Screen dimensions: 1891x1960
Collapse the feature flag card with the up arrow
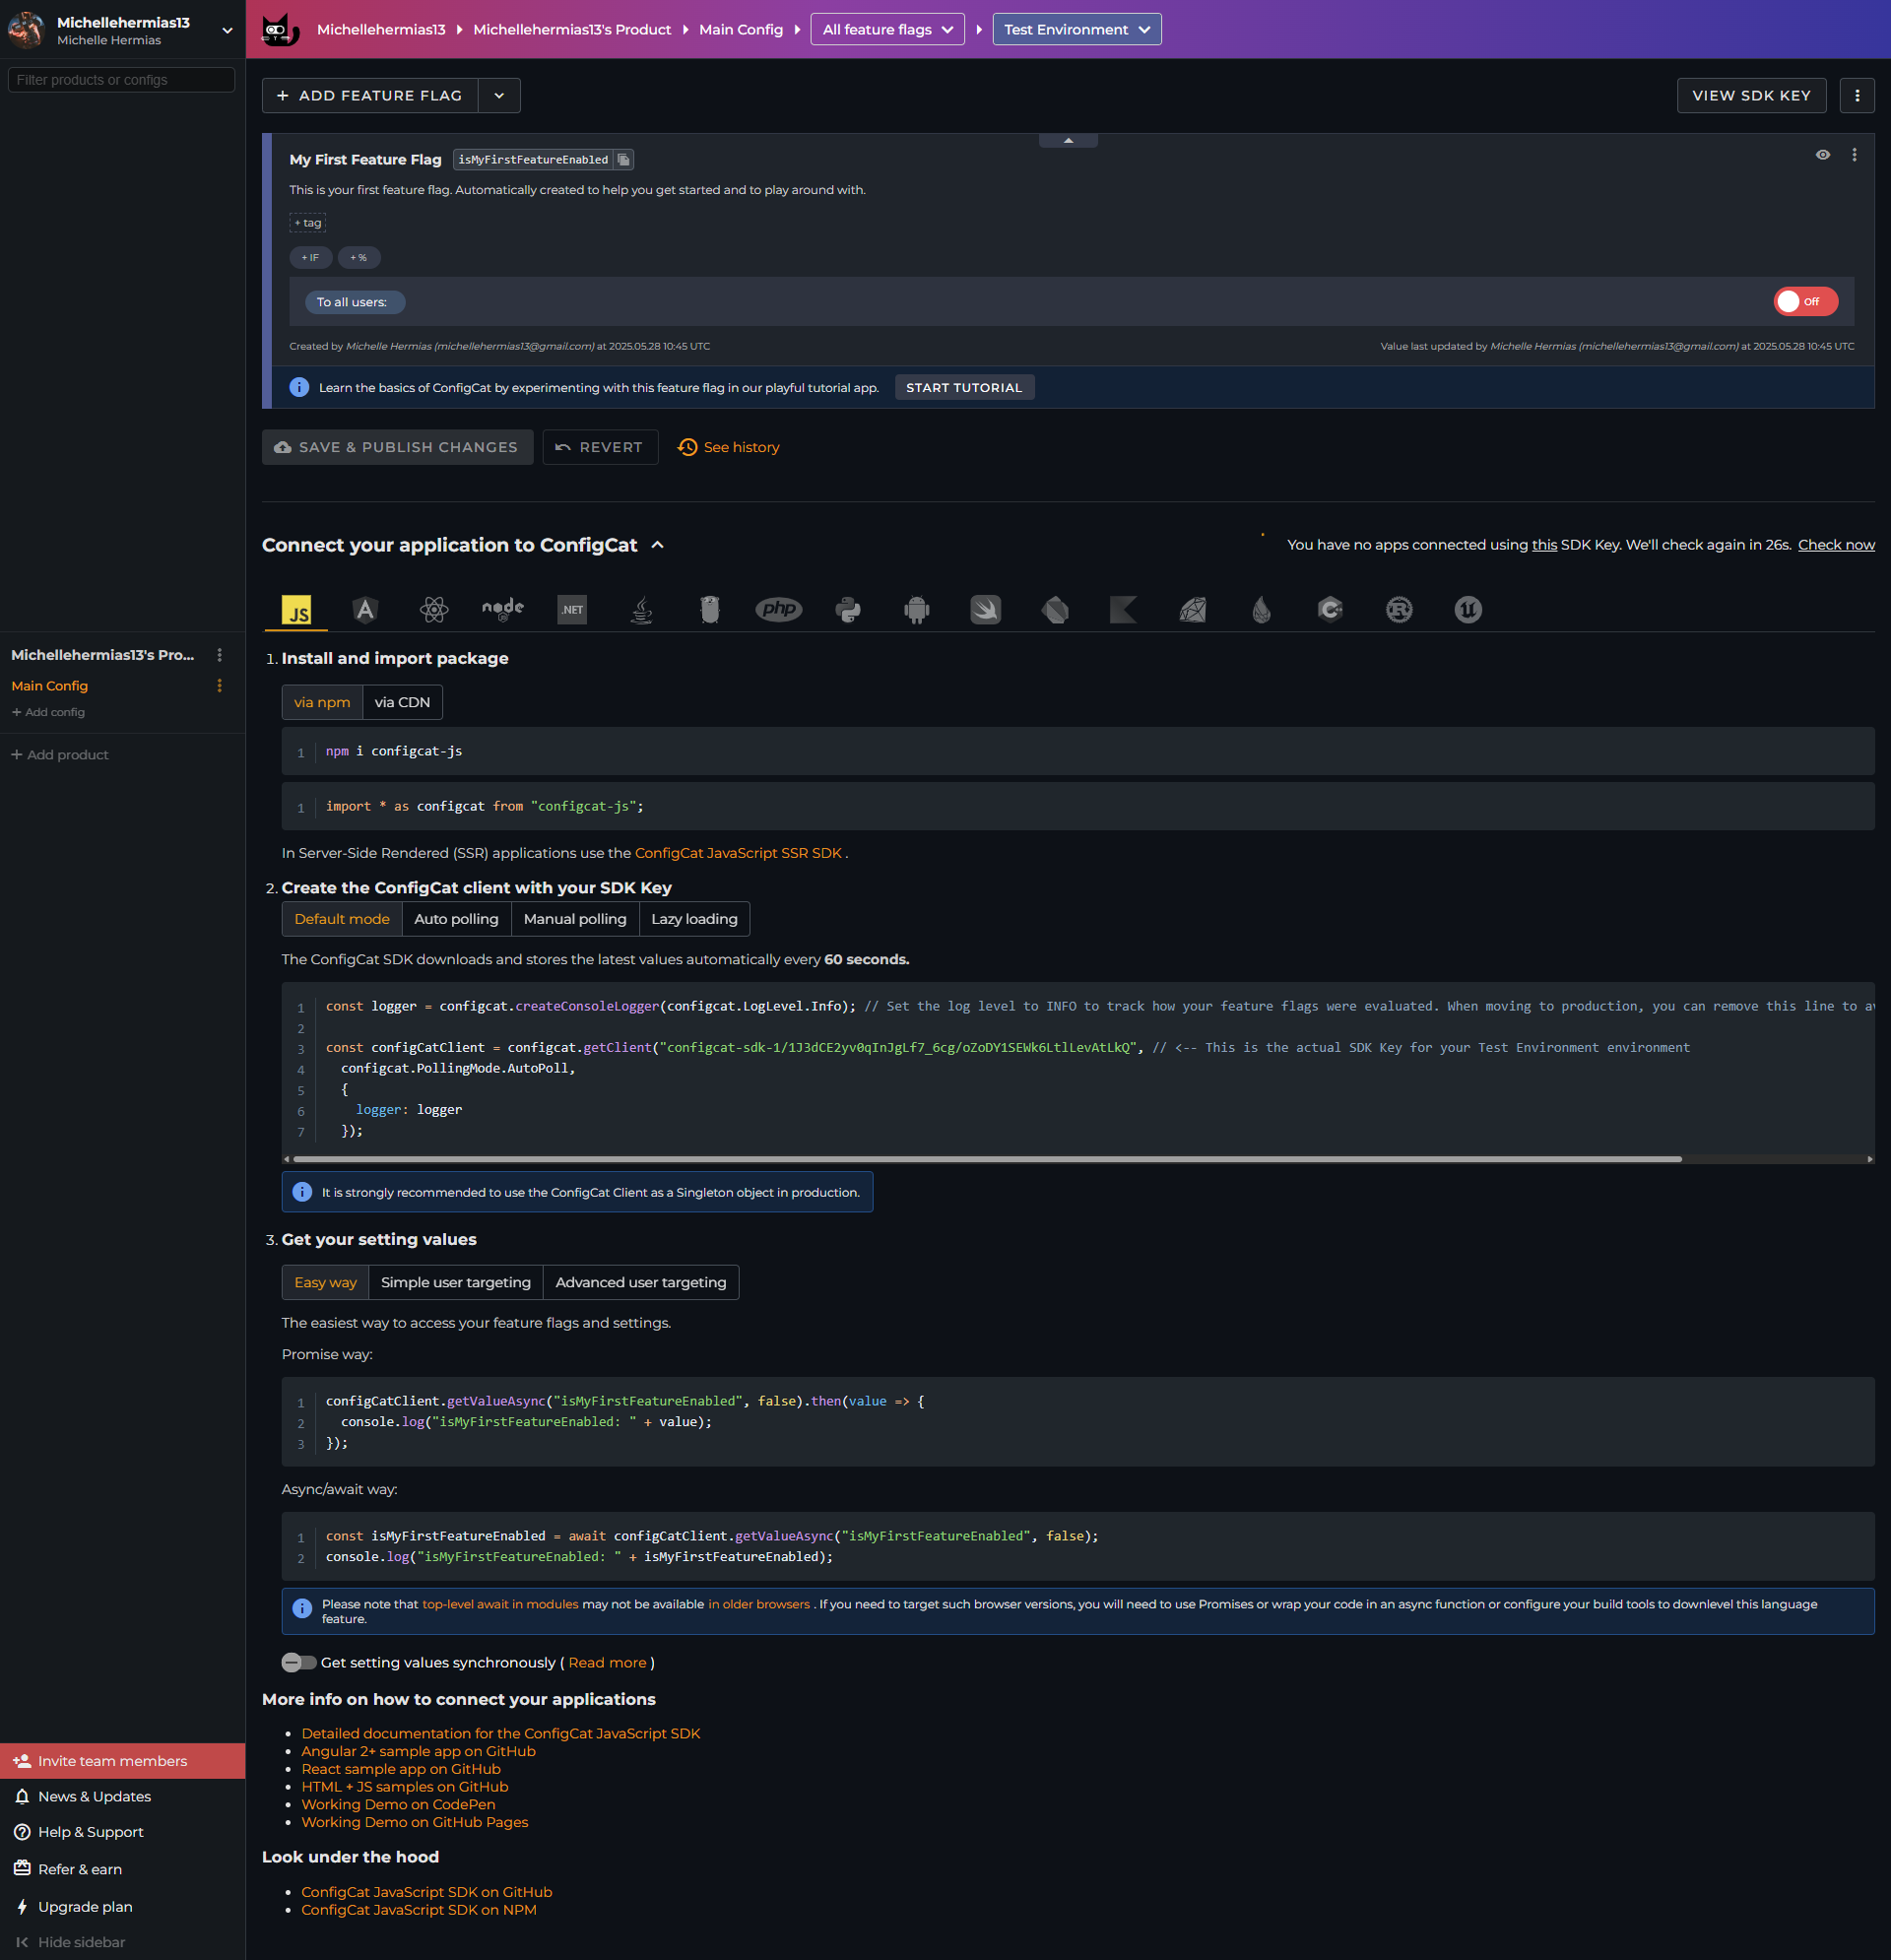tap(1068, 141)
